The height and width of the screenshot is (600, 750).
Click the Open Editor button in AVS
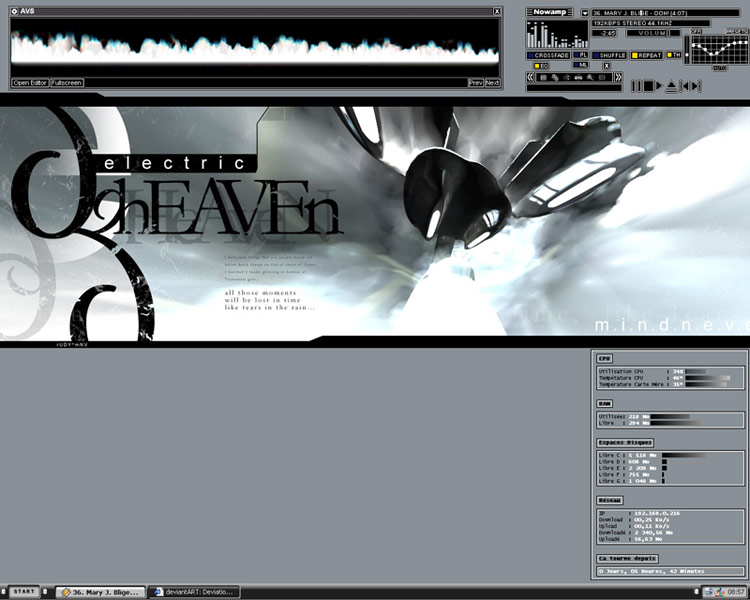tap(30, 83)
